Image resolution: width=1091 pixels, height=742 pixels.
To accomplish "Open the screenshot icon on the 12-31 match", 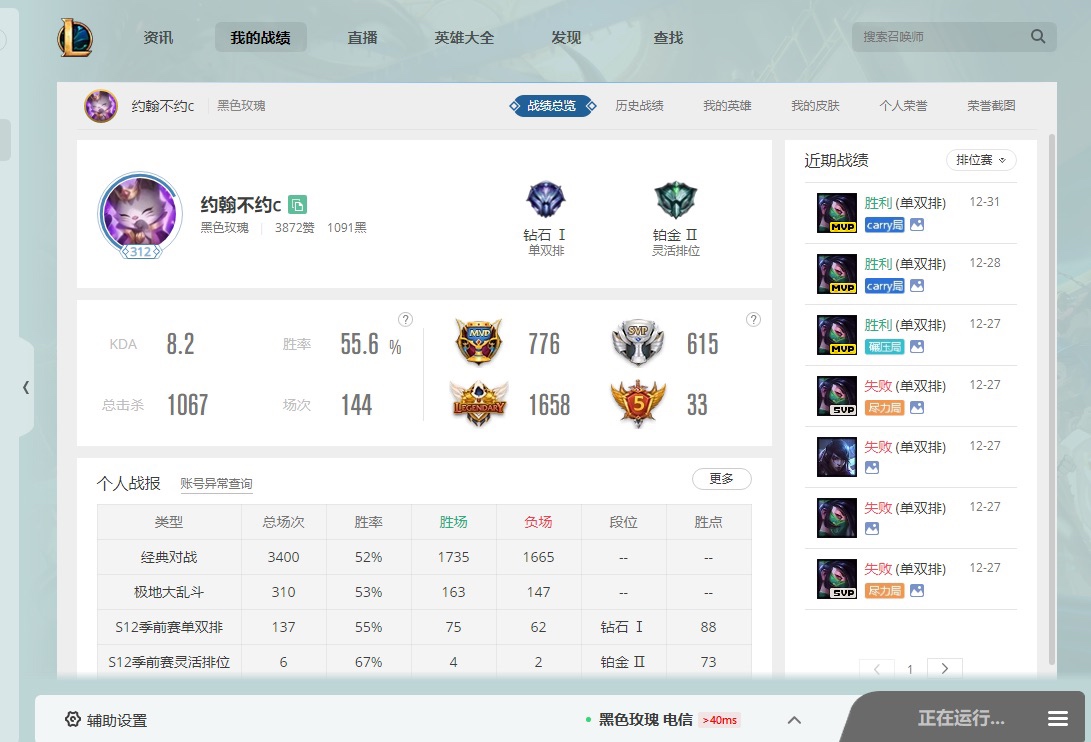I will (917, 225).
